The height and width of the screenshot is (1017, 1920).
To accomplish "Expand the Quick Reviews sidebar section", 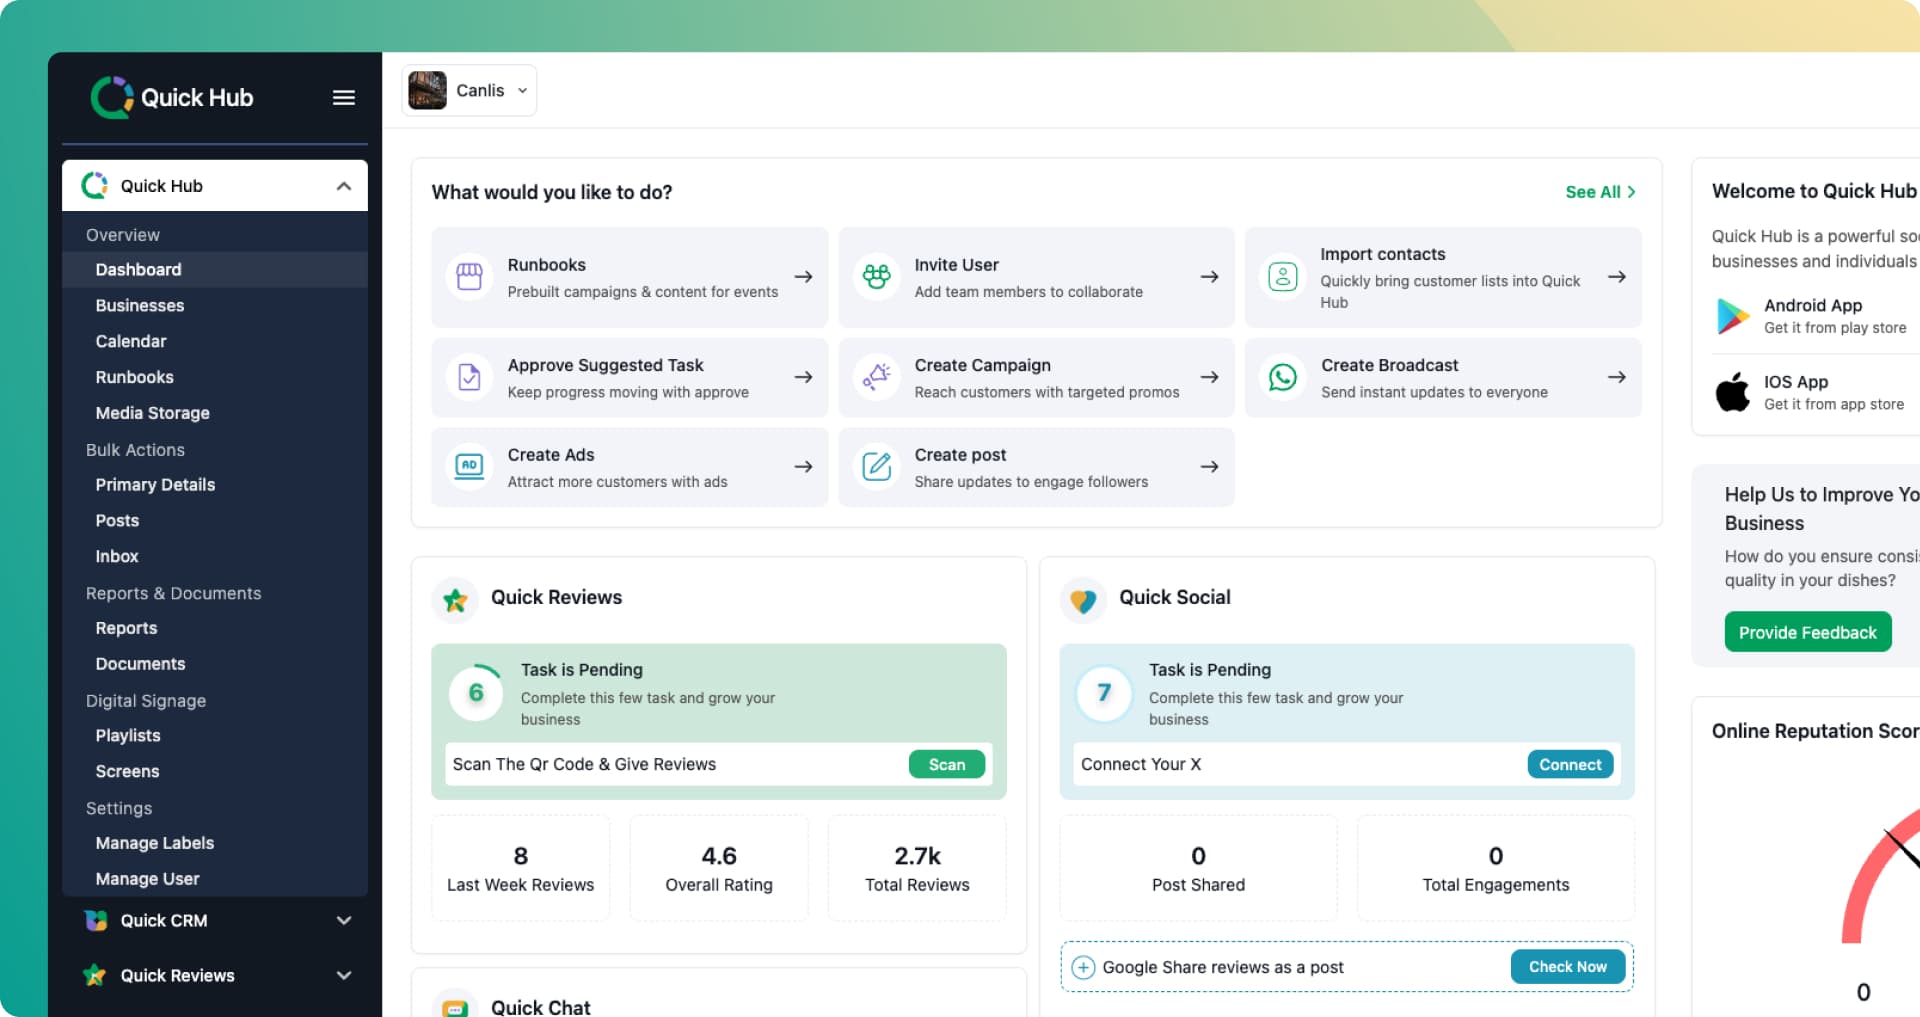I will 343,975.
